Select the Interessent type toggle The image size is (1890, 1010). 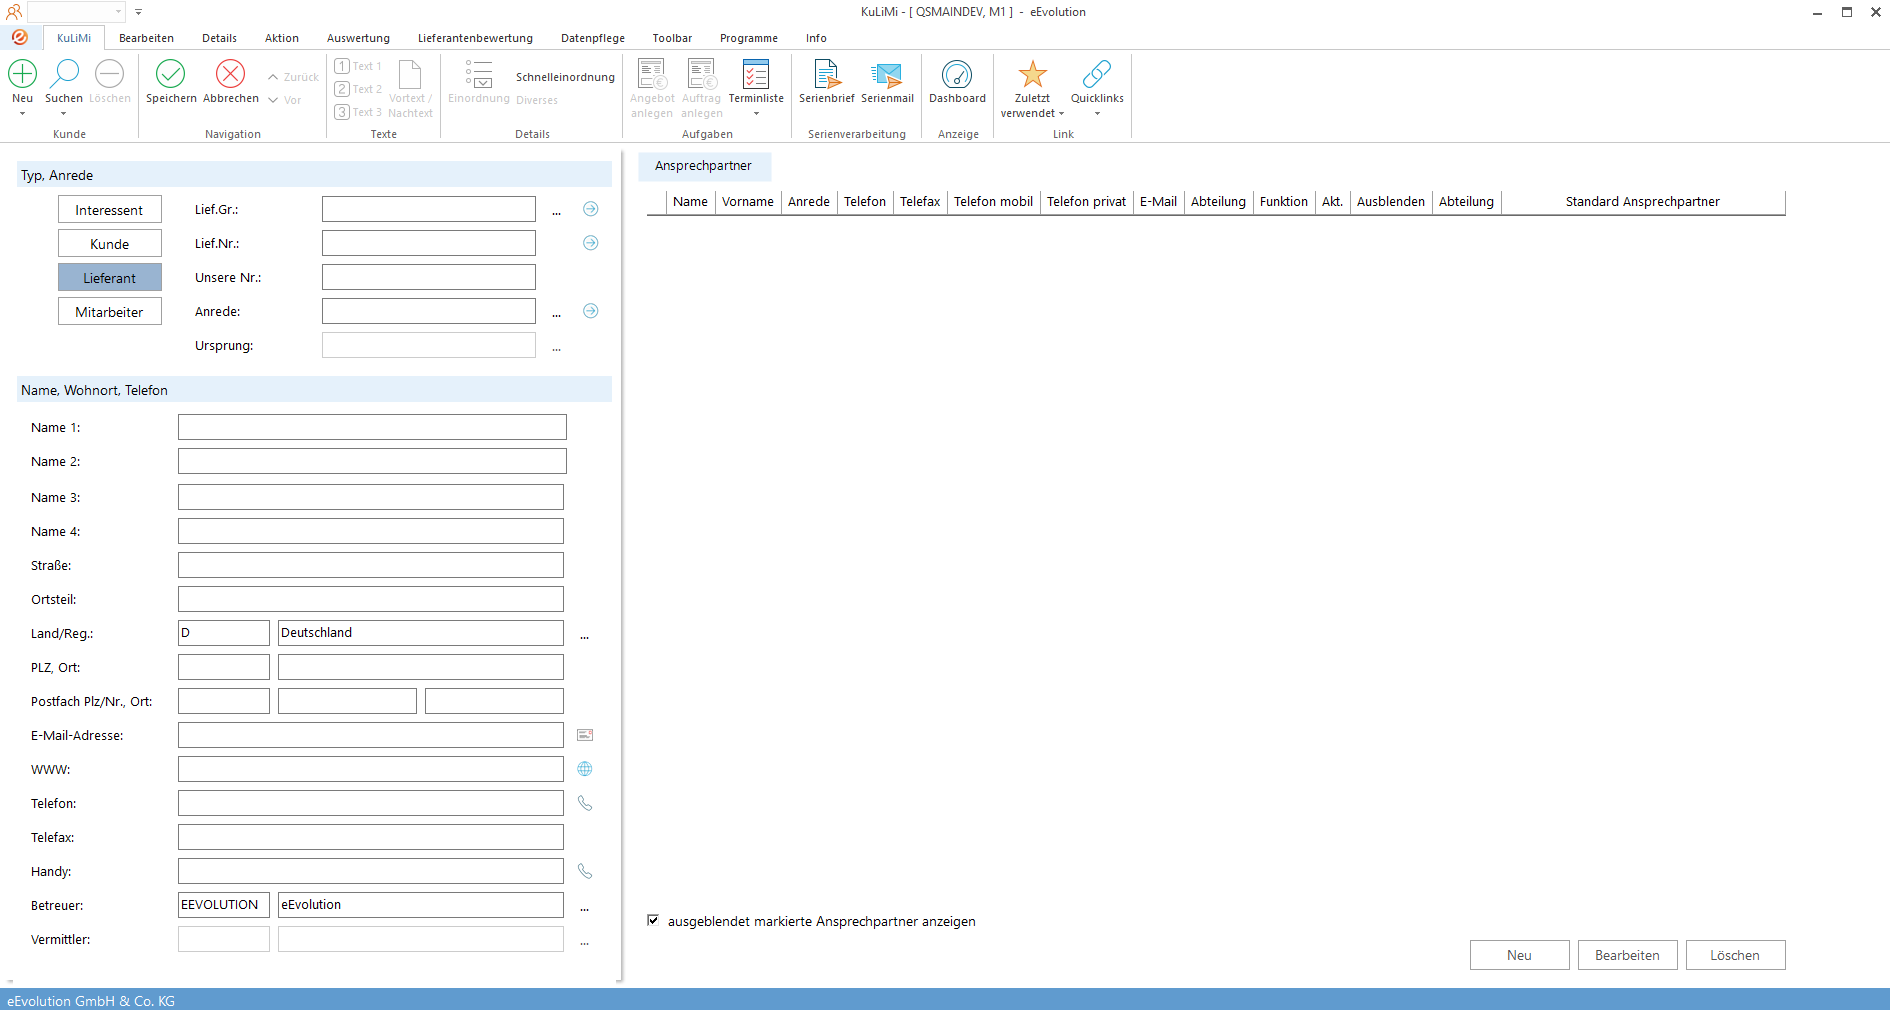pos(110,210)
